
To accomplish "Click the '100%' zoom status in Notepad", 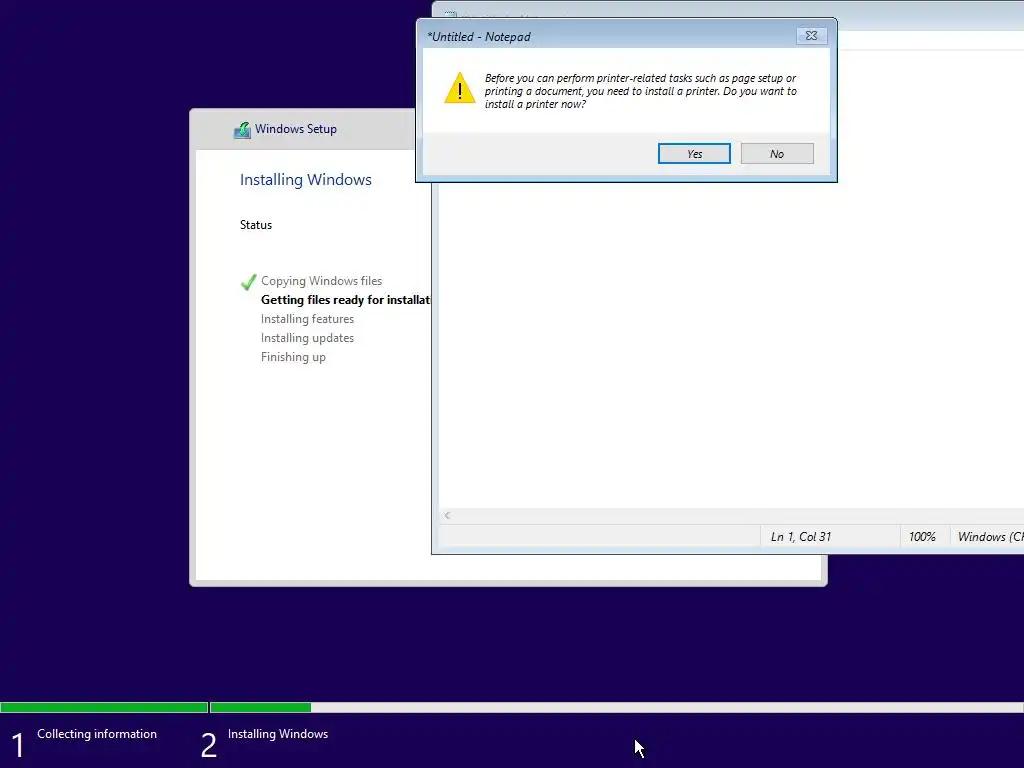I will pyautogui.click(x=922, y=537).
